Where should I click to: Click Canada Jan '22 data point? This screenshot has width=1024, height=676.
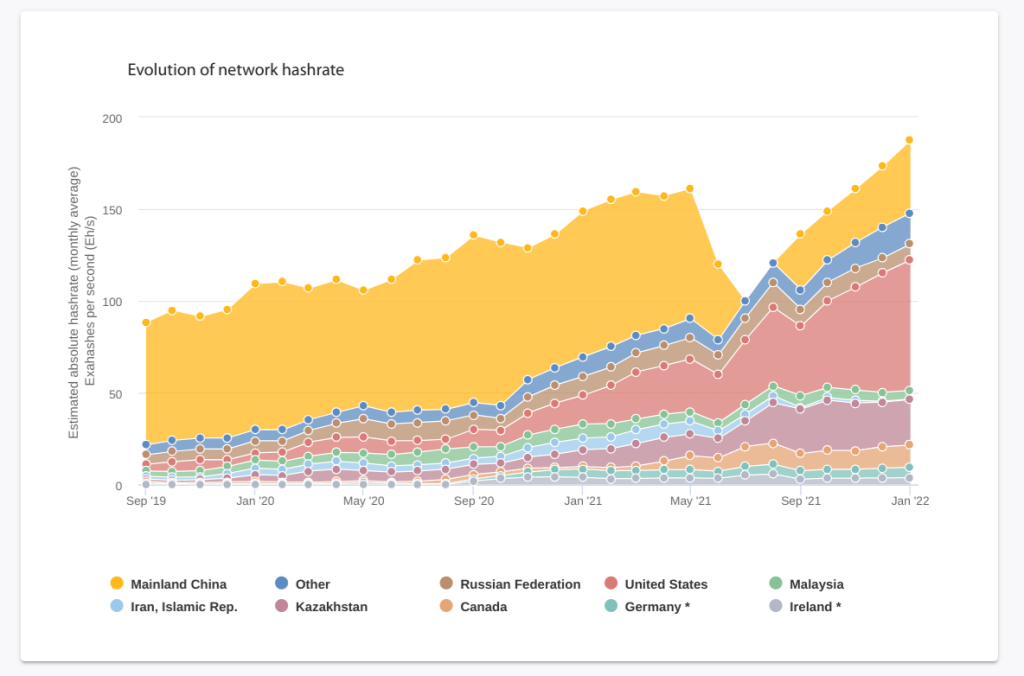(x=909, y=445)
